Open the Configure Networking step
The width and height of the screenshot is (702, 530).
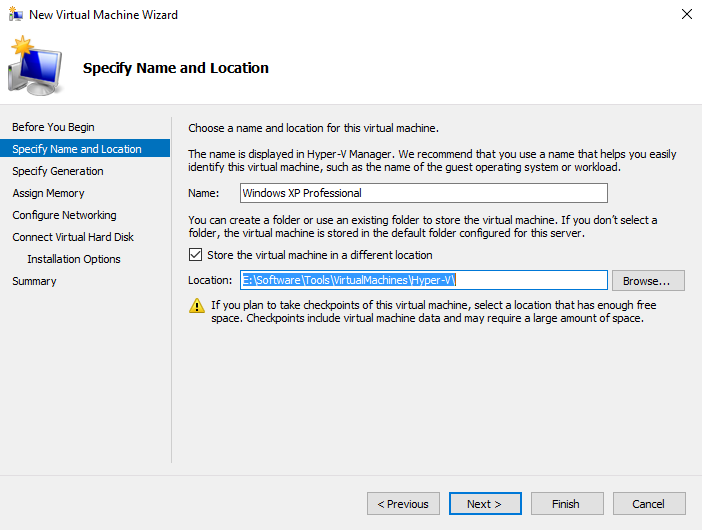(x=64, y=215)
